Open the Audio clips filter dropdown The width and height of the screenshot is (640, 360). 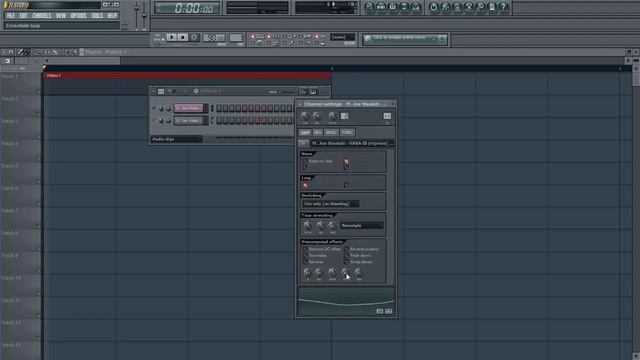176,139
